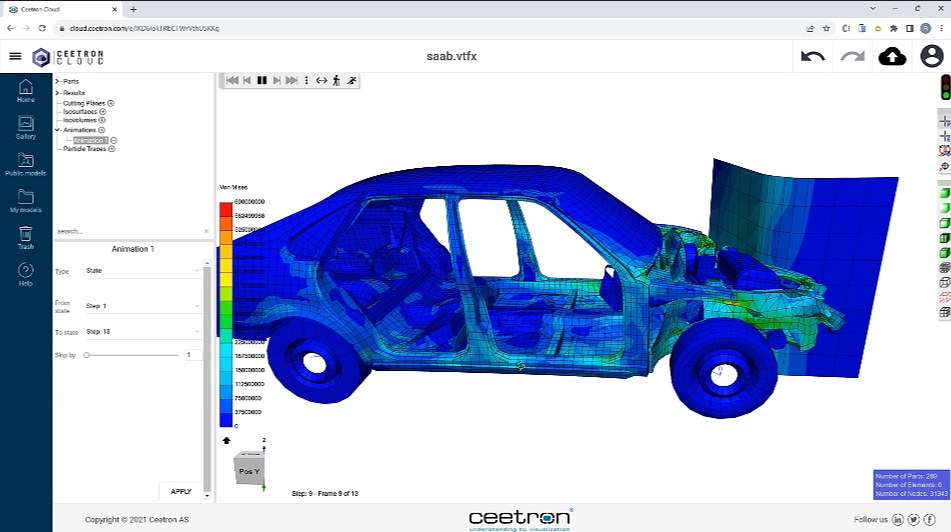The image size is (951, 532).
Task: Open the Help section
Action: (x=25, y=274)
